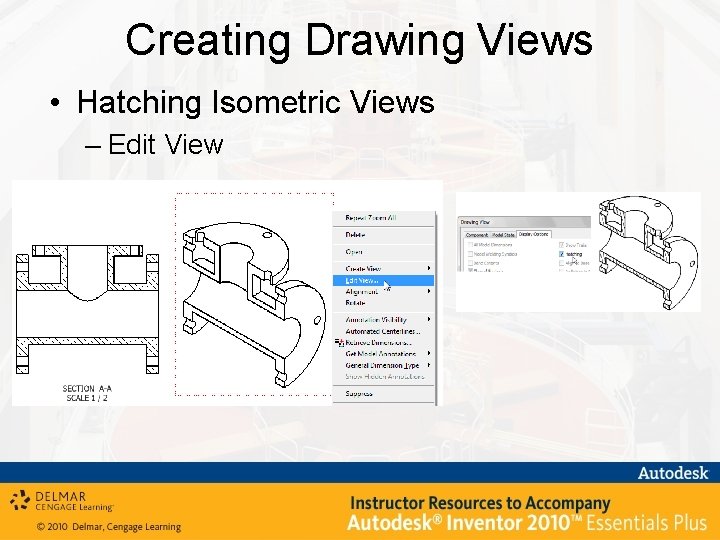
Task: Click the section A-A drawing view
Action: (x=87, y=309)
